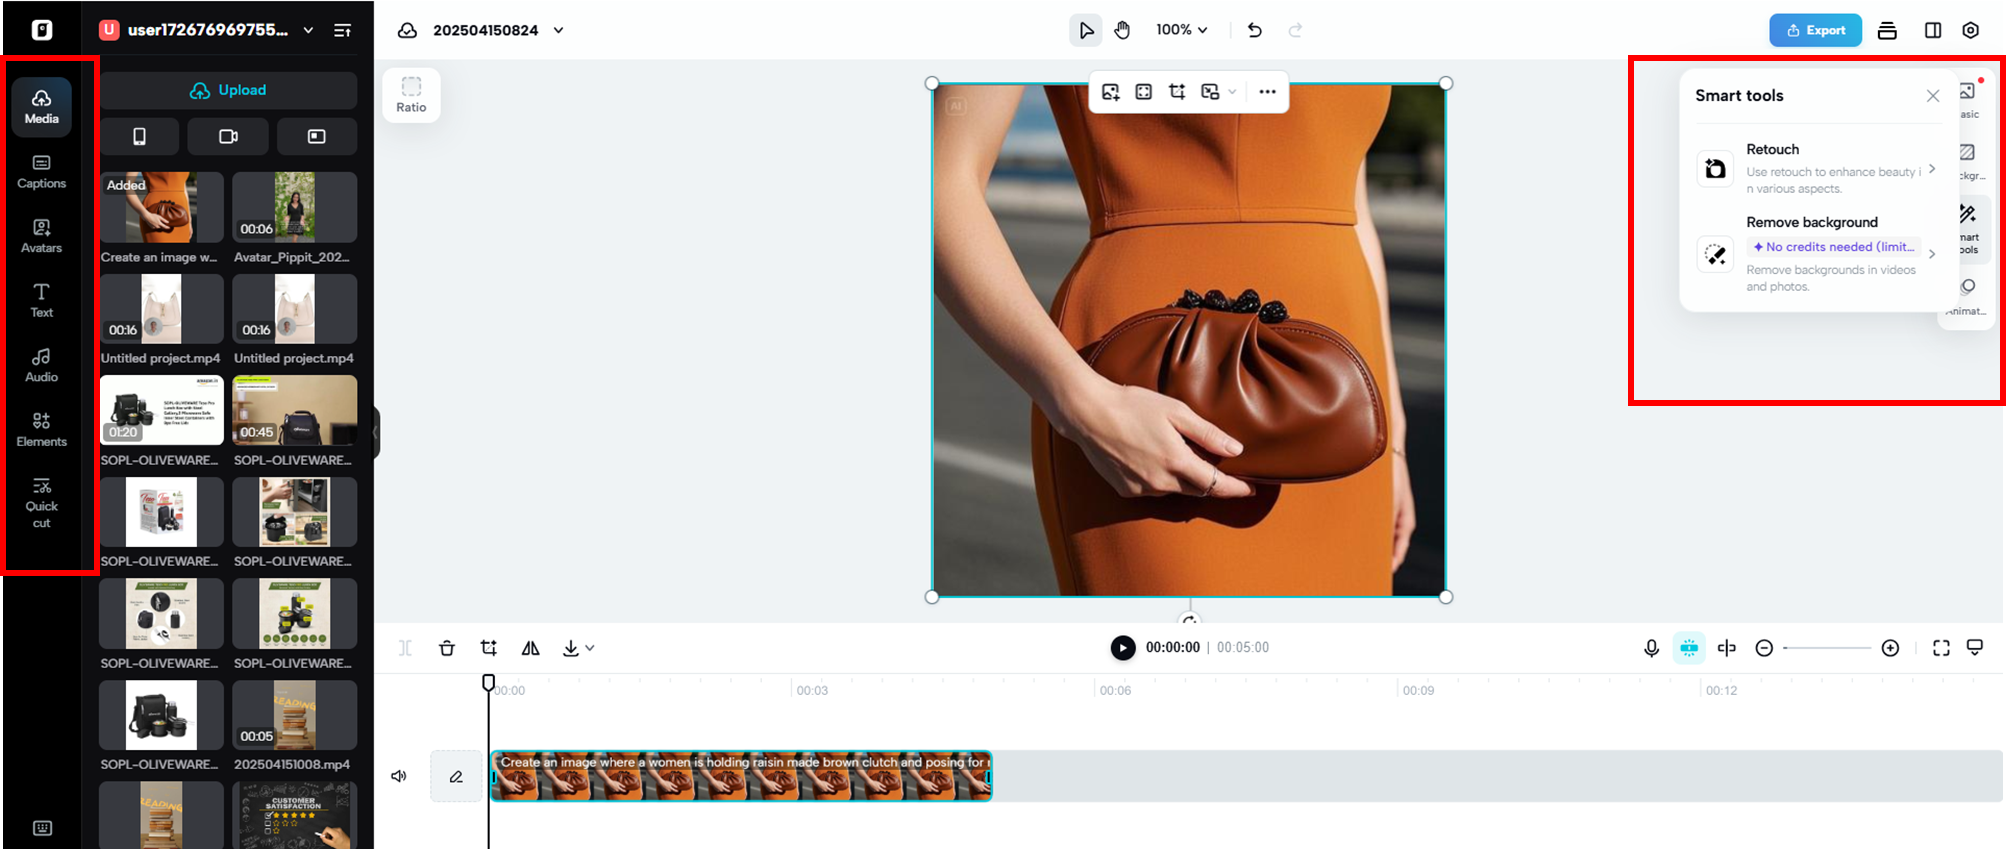Click the camera record icon under Upload

pos(228,136)
